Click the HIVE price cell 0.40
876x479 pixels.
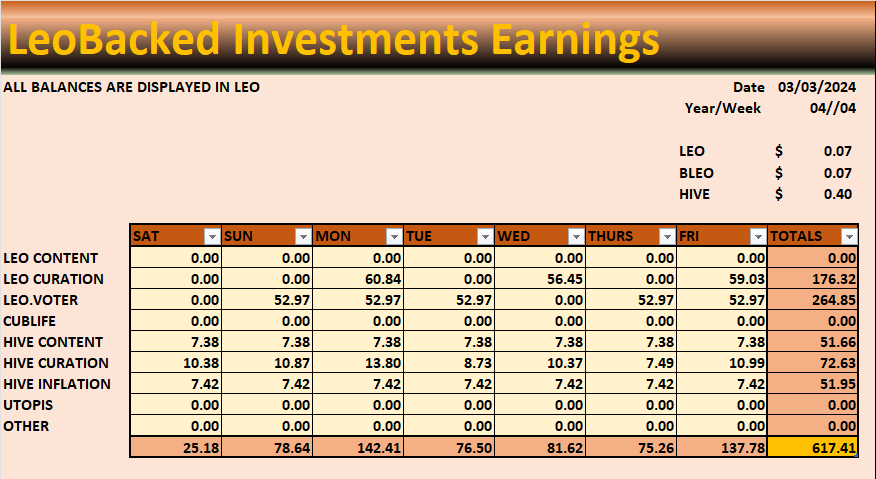(x=837, y=194)
